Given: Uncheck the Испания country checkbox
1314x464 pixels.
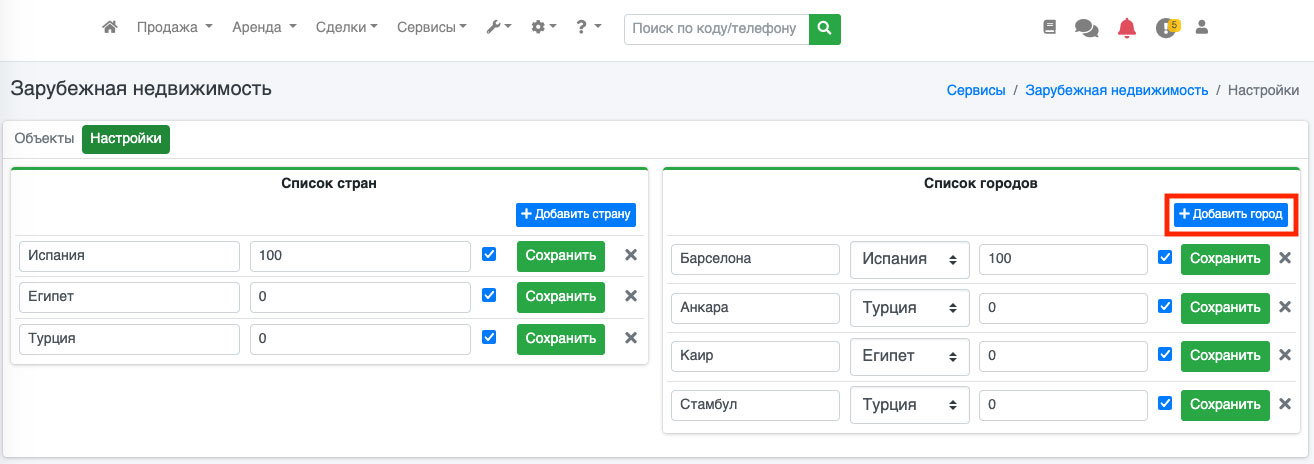Looking at the screenshot, I should pyautogui.click(x=489, y=254).
